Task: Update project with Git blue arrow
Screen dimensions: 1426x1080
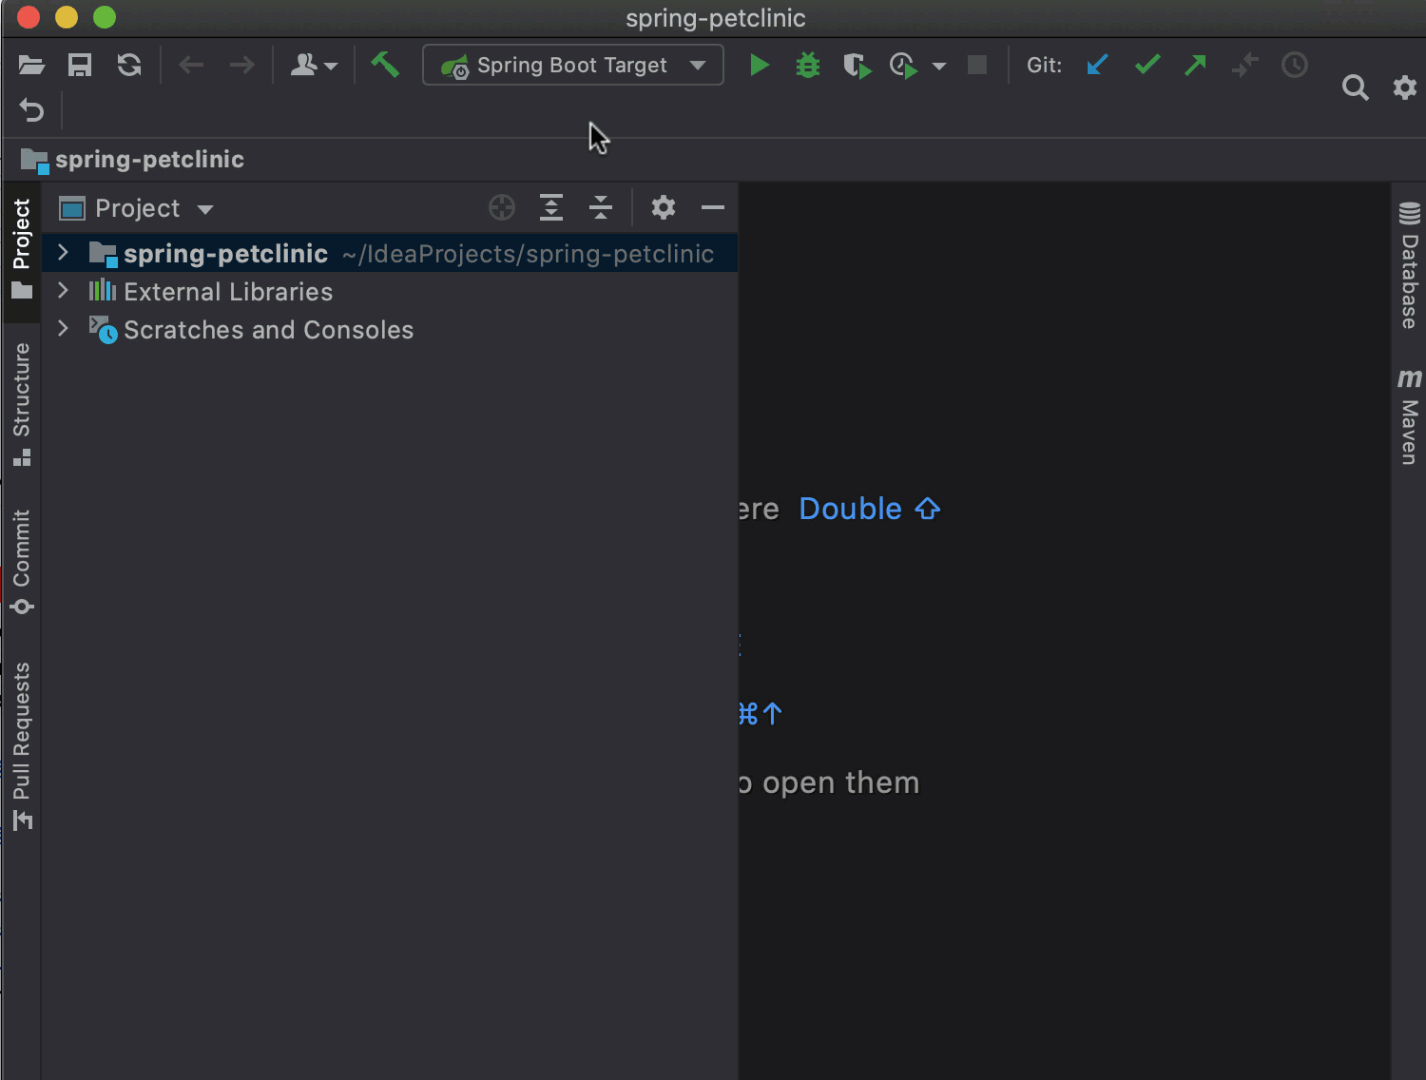Action: pyautogui.click(x=1097, y=65)
